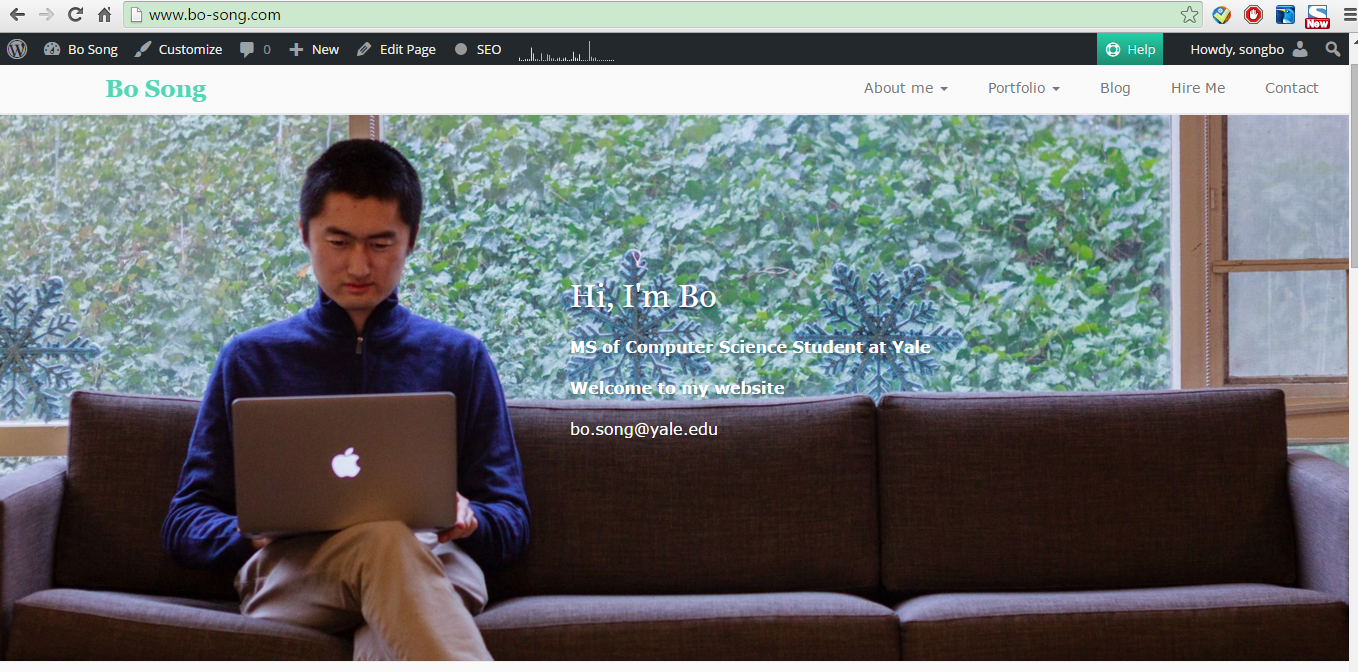Click the "Hi, I'm Bo" heading
Viewport: 1358px width, 672px height.
644,296
